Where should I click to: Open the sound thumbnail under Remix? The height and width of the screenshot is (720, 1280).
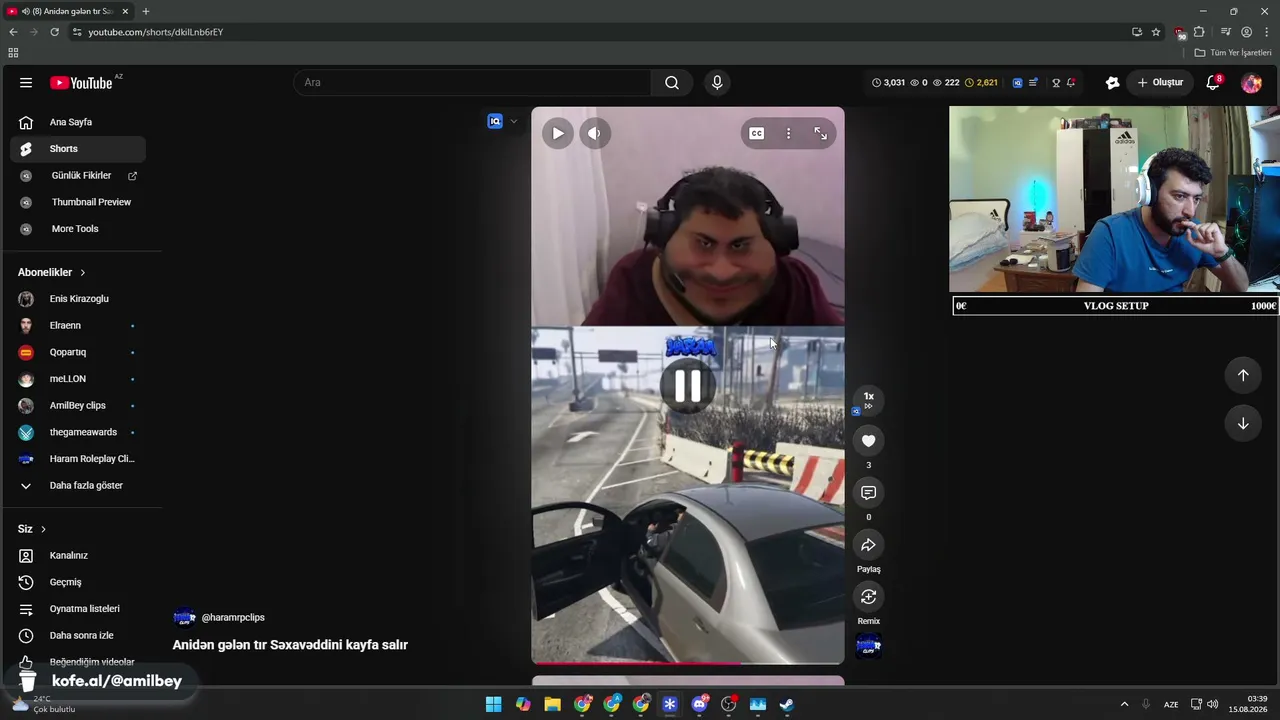868,646
